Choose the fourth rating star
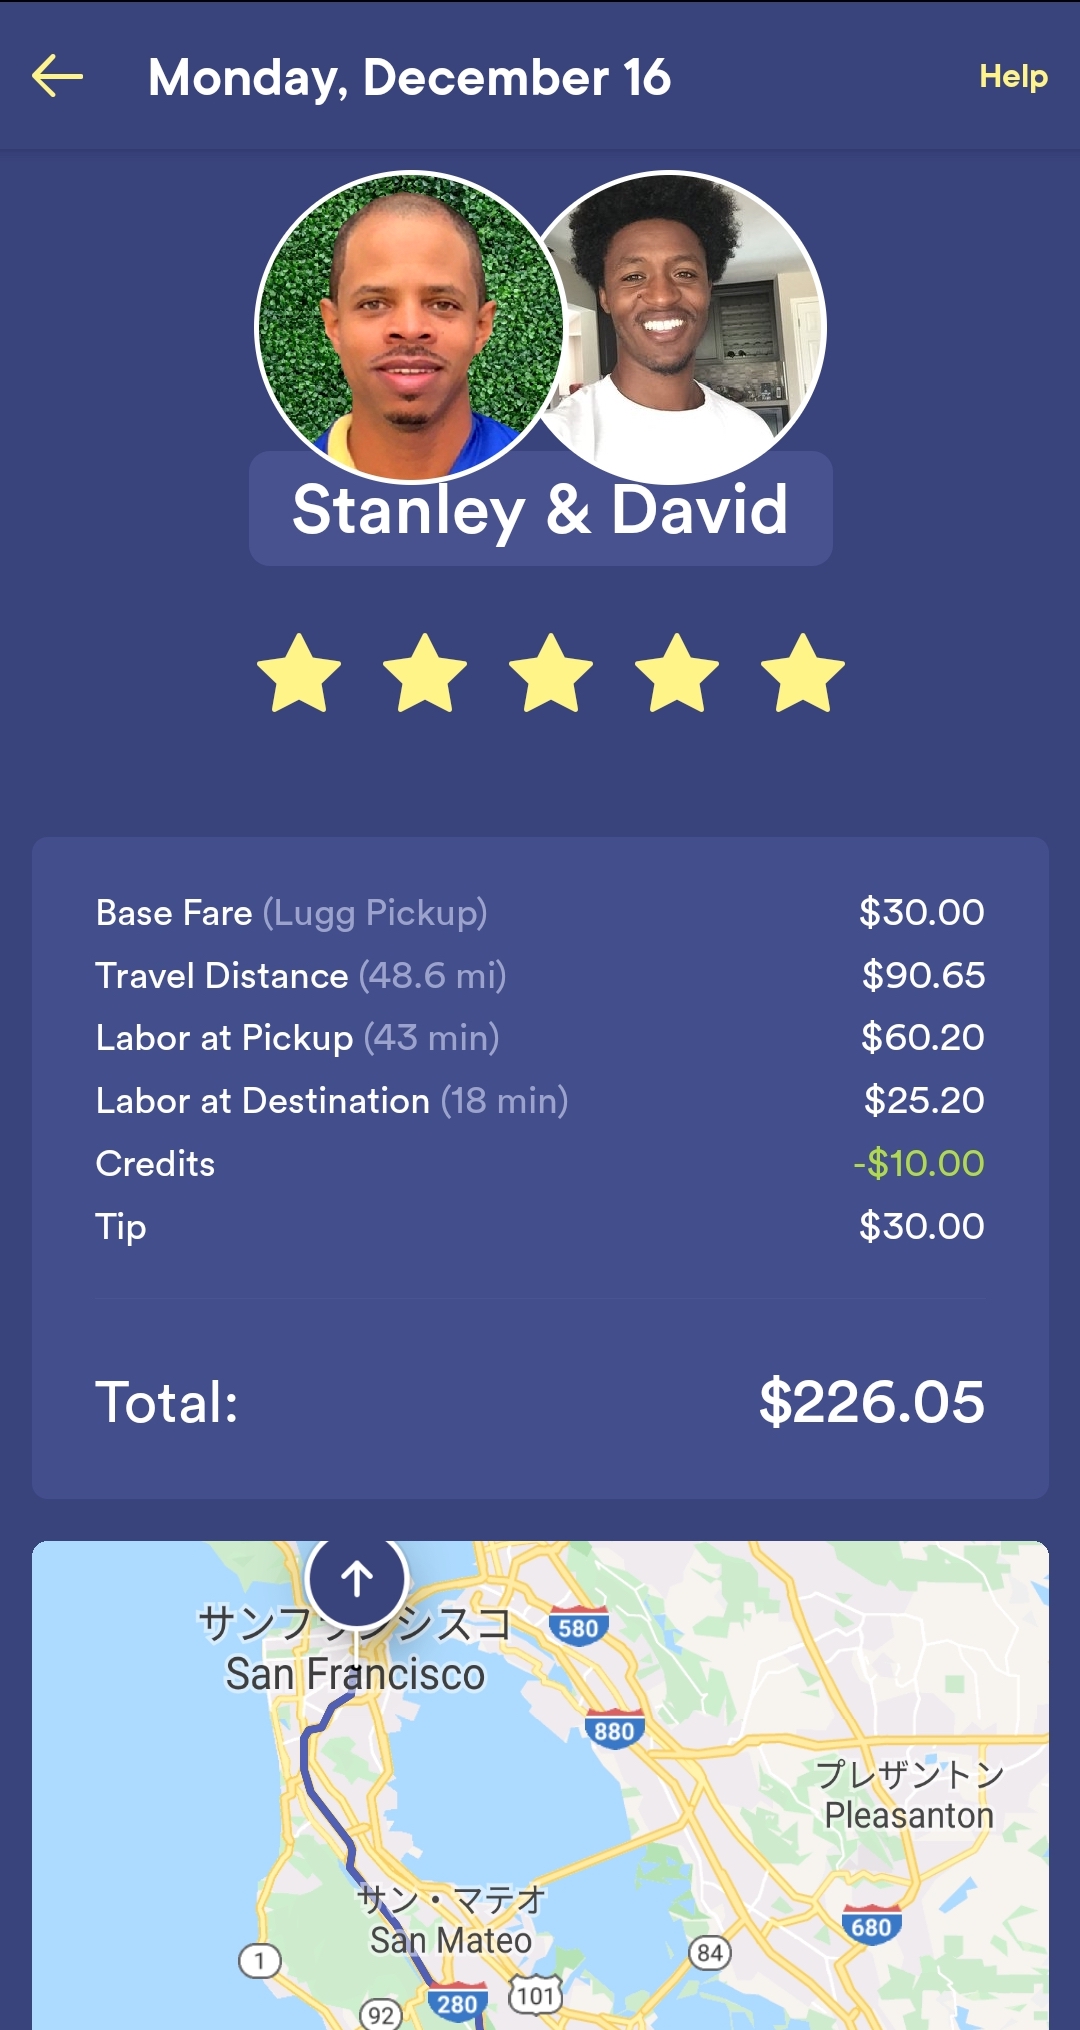Viewport: 1080px width, 2030px height. click(x=677, y=674)
